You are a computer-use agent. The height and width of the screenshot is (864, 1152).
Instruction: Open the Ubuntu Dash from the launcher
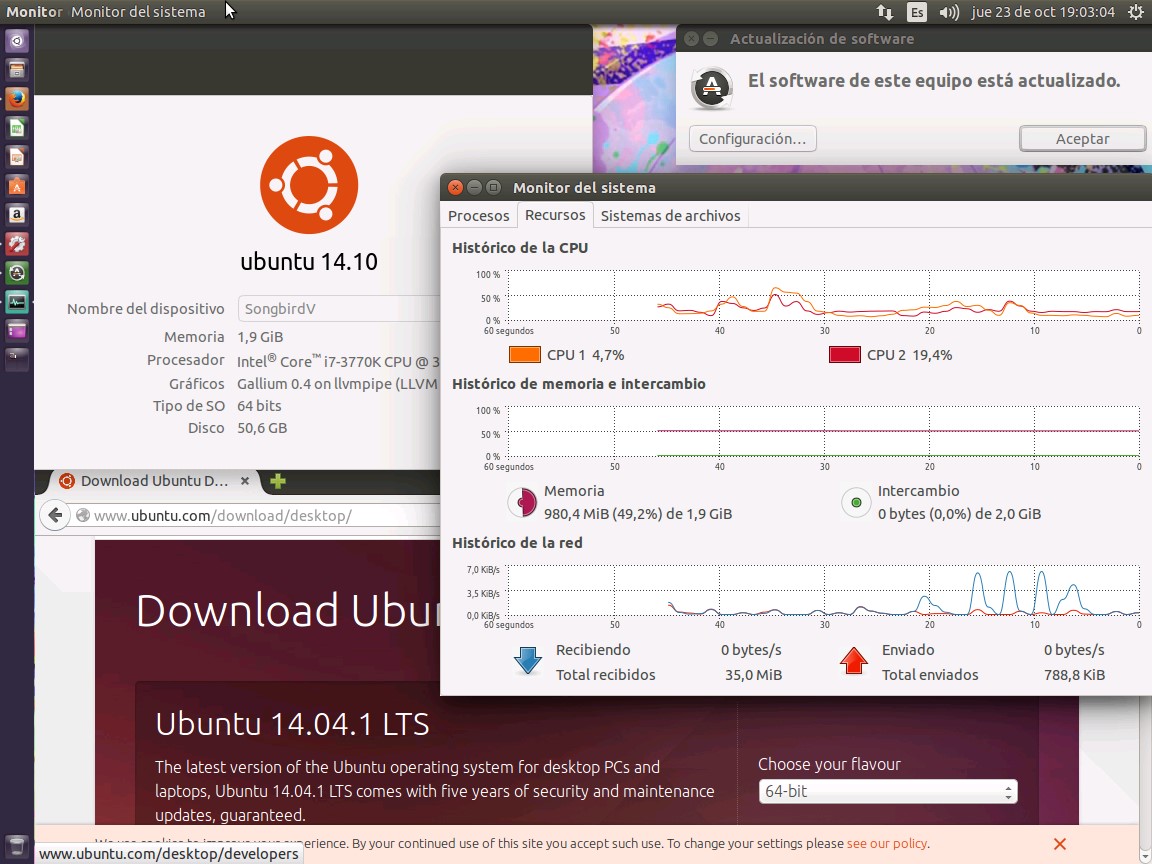[x=17, y=41]
